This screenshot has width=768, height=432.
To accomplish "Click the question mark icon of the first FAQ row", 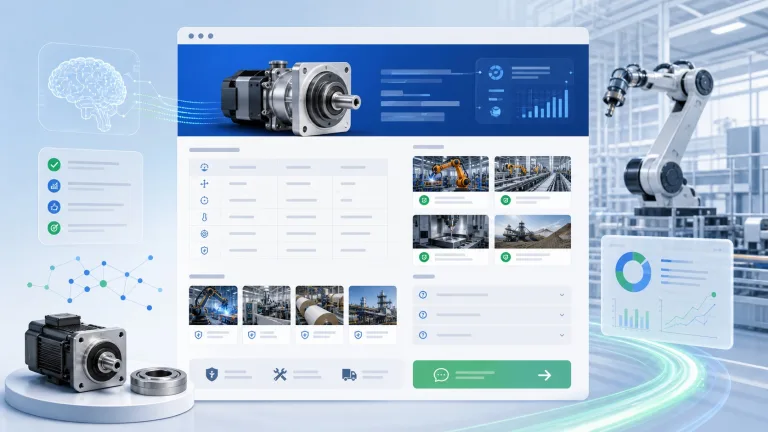I will click(423, 295).
